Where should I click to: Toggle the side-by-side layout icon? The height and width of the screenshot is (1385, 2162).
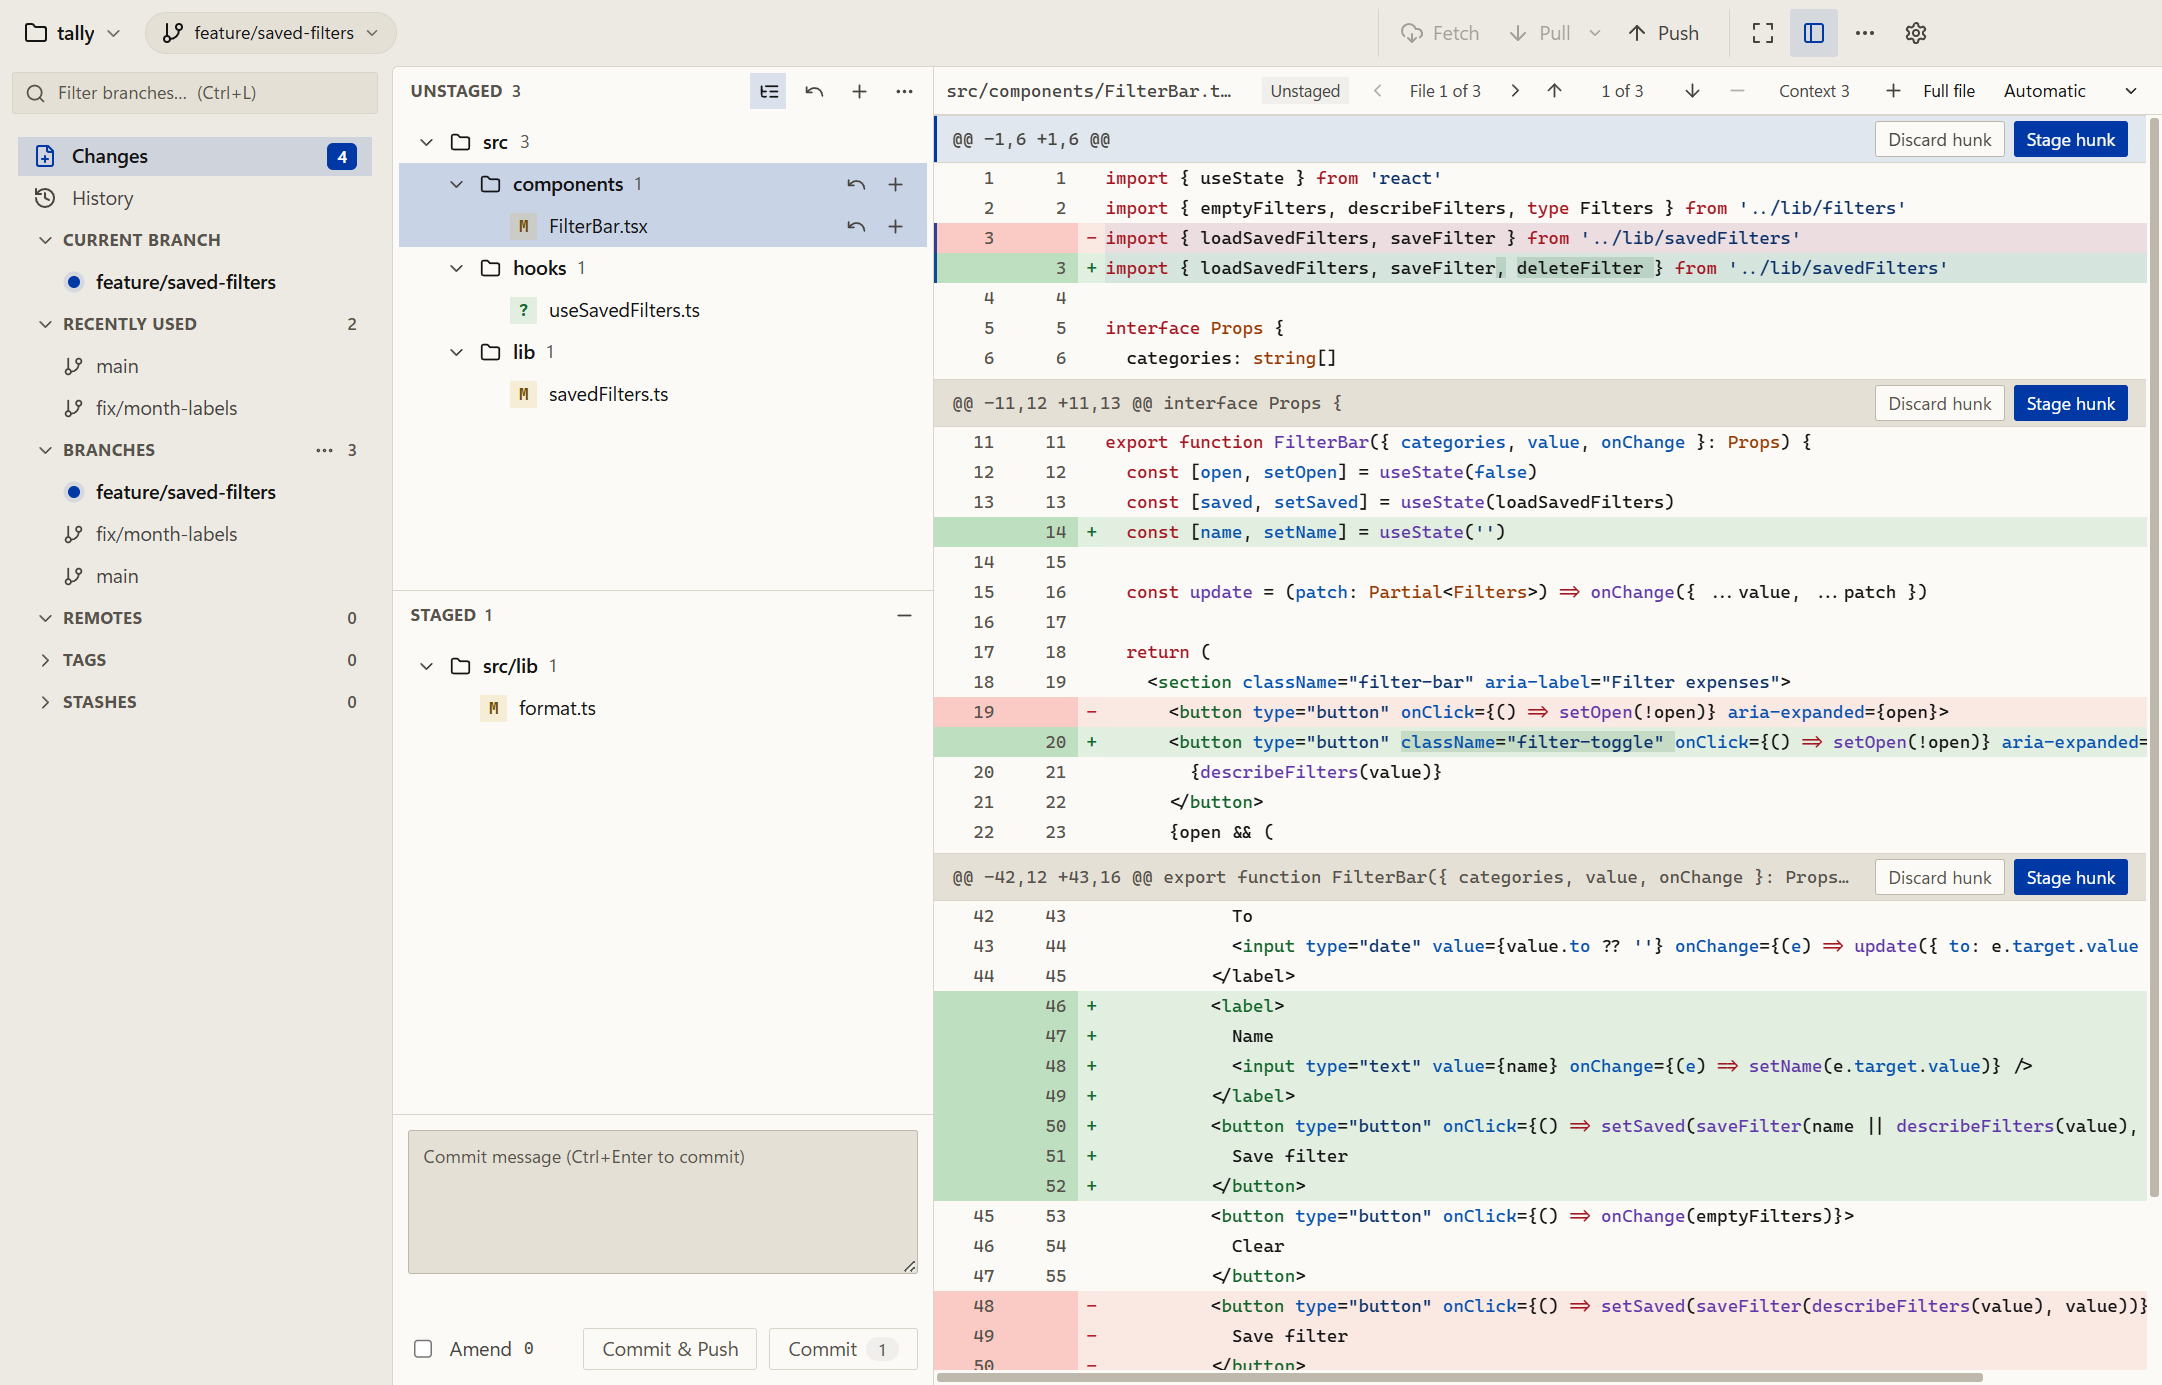1813,33
